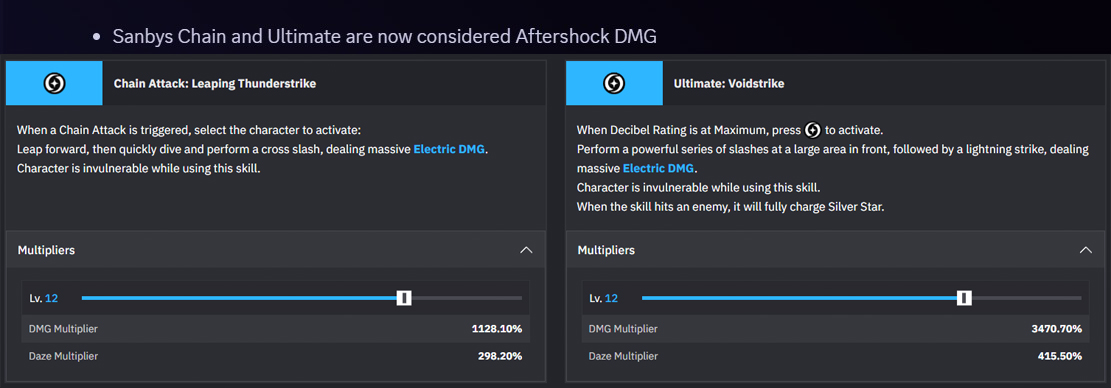Click level number 12 in Ultimate panel

coord(611,298)
